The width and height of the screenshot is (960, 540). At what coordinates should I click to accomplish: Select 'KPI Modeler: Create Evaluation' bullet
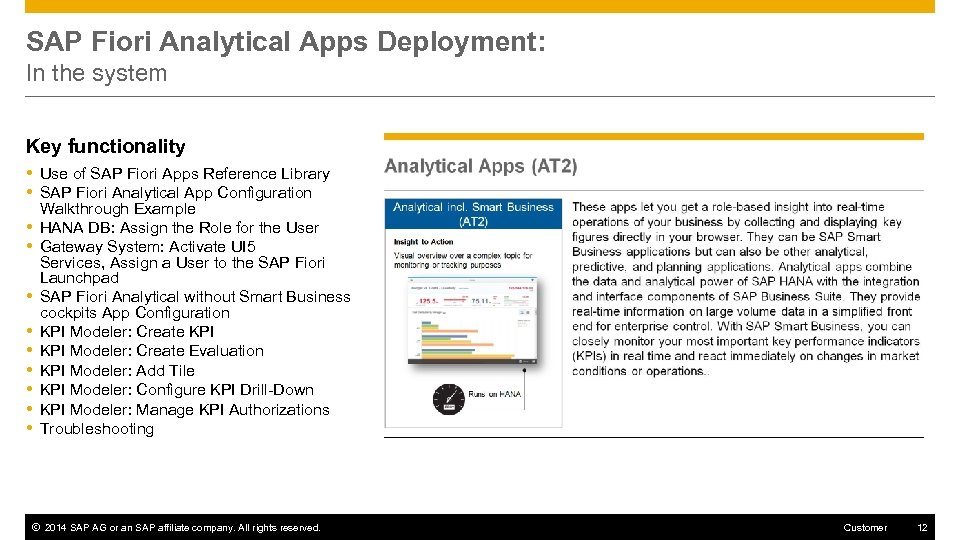(152, 351)
